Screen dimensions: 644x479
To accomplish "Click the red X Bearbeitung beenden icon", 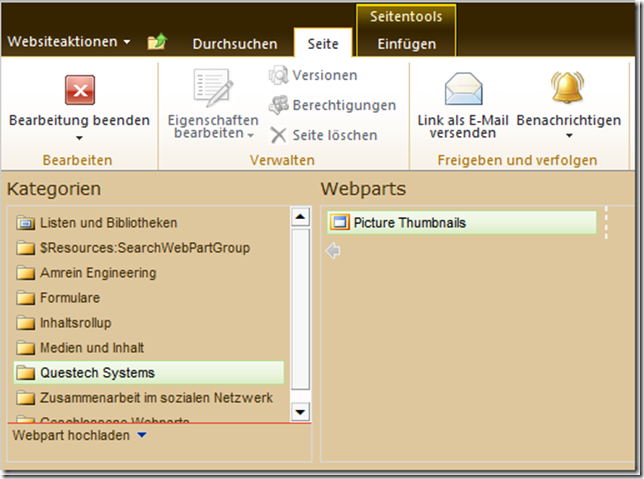I will 80,90.
